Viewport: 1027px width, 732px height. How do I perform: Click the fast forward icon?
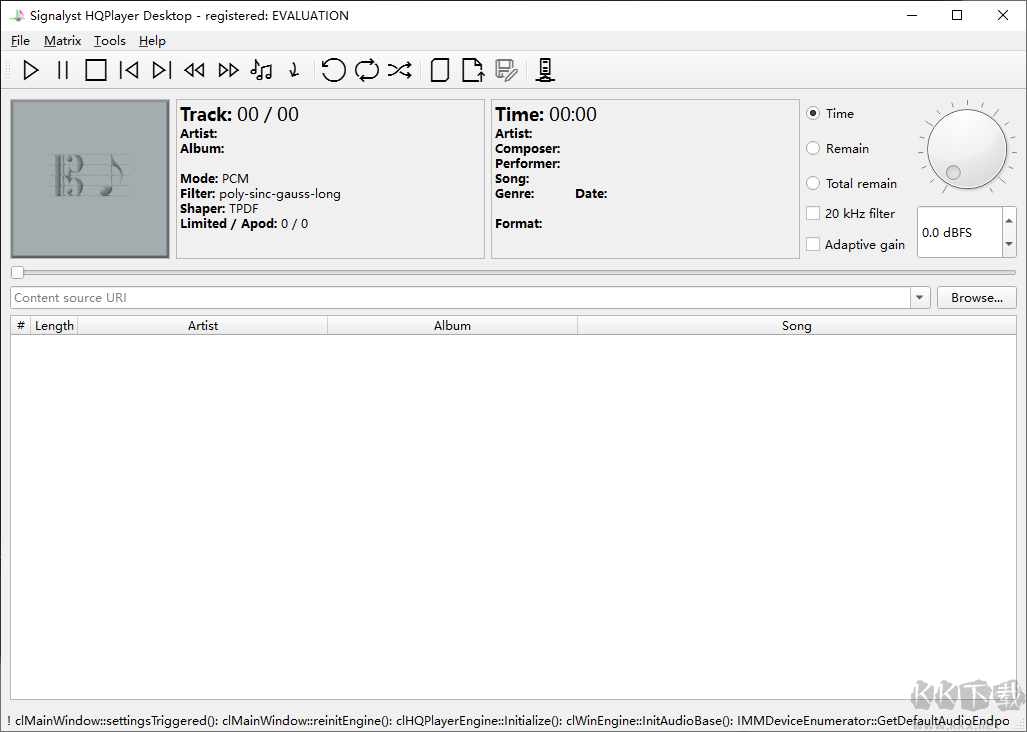point(228,70)
